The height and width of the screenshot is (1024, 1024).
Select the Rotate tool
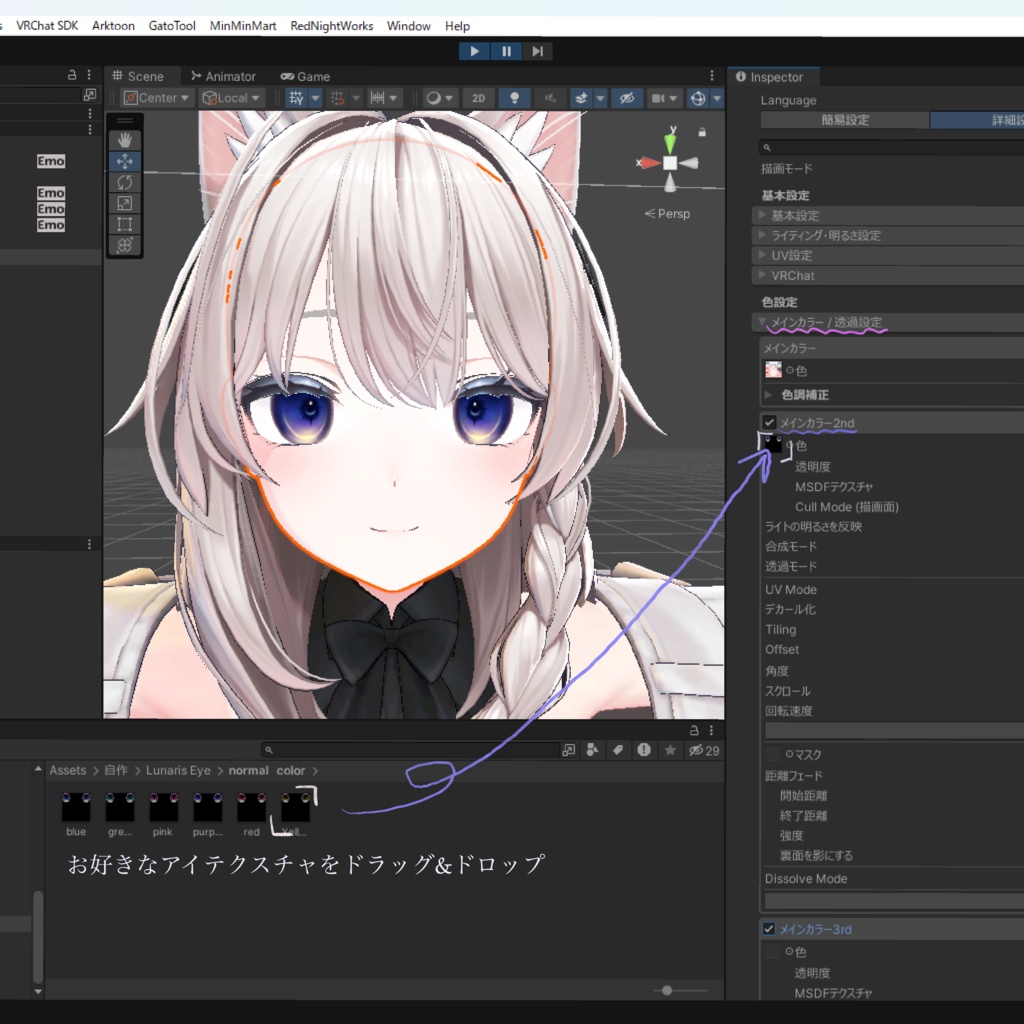click(124, 182)
